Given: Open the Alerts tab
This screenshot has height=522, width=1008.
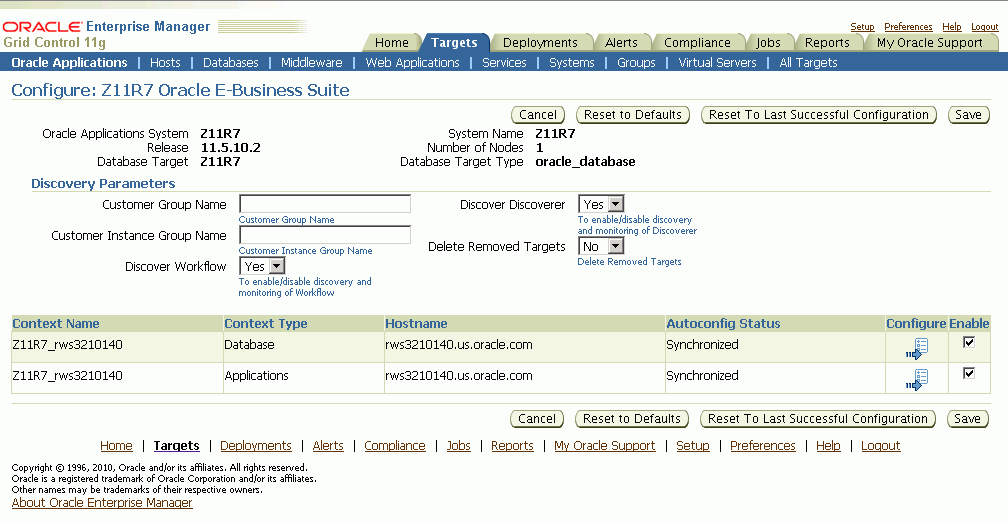Looking at the screenshot, I should [621, 42].
